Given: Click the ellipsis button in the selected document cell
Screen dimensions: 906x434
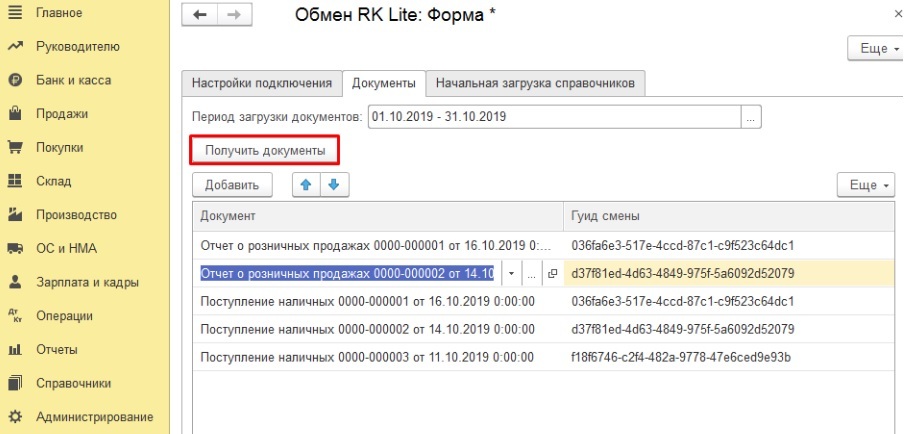Looking at the screenshot, I should [532, 273].
